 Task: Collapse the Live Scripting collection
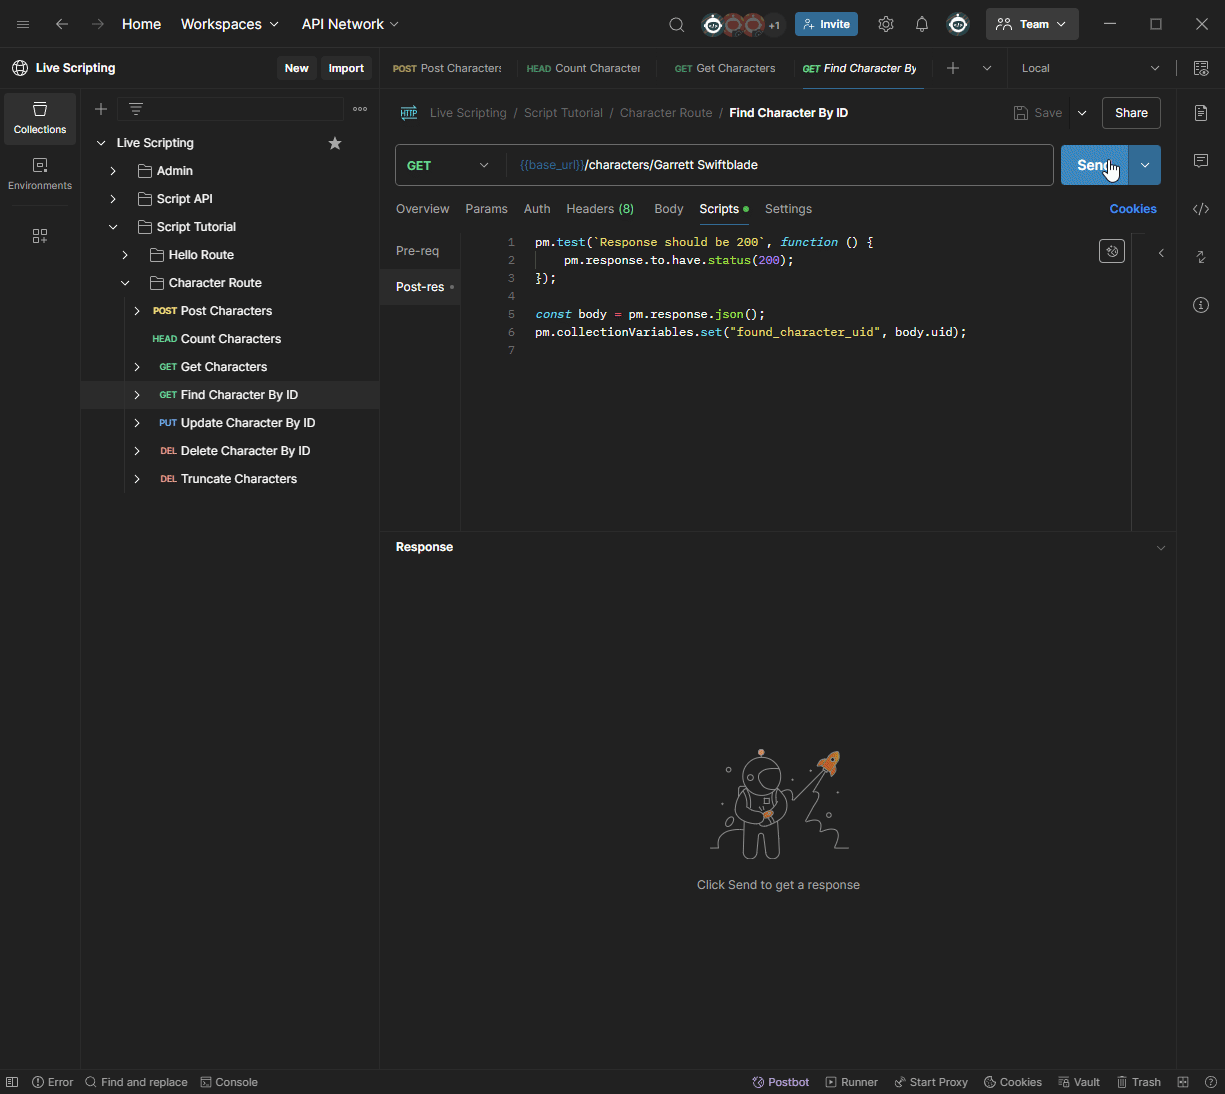[101, 143]
